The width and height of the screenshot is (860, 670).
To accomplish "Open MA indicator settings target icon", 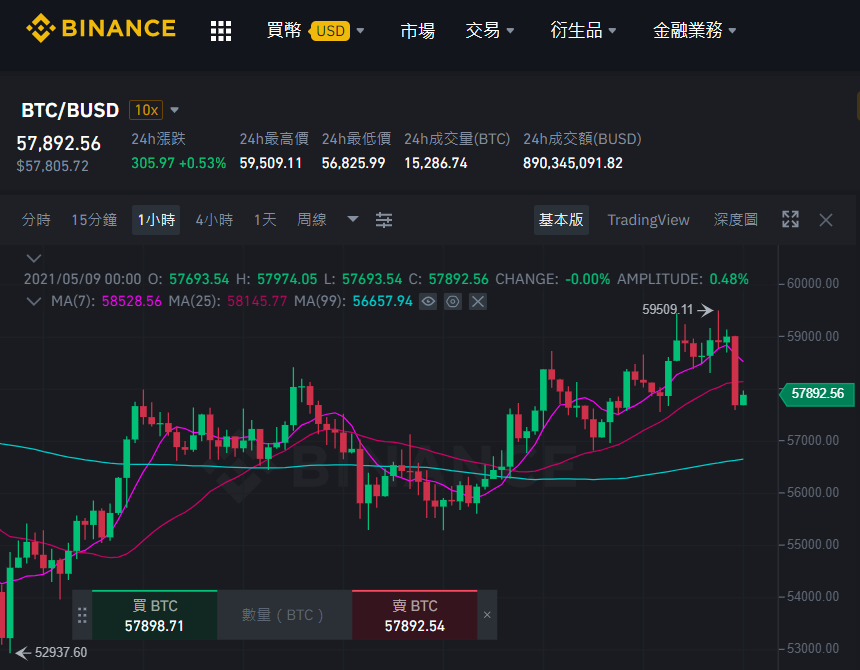I will coord(452,301).
